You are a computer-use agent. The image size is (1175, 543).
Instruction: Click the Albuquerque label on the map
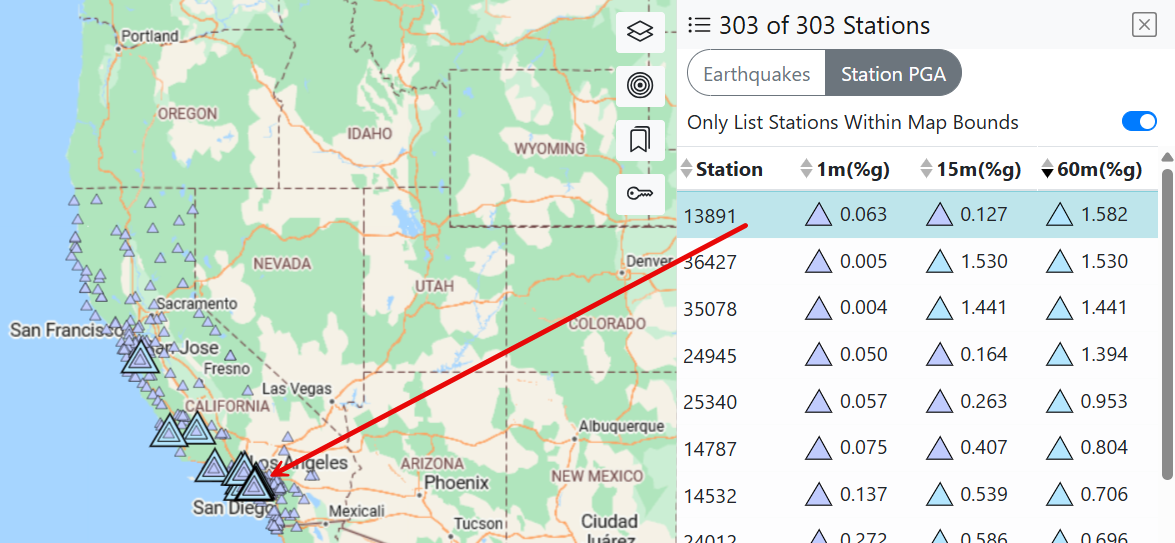click(x=620, y=426)
